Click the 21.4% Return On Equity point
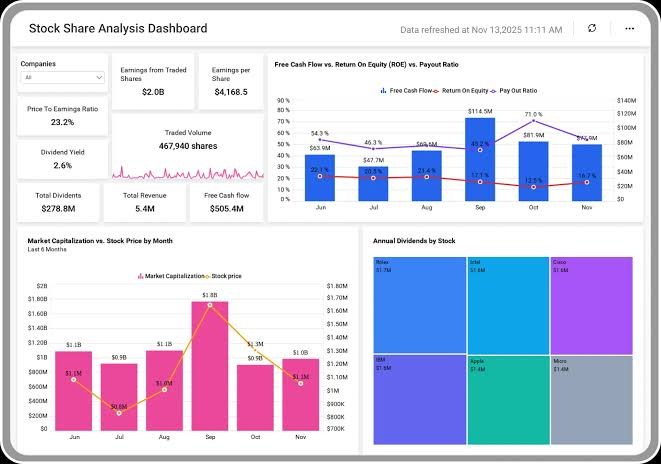Screen dimensions: 661x464 tap(427, 177)
